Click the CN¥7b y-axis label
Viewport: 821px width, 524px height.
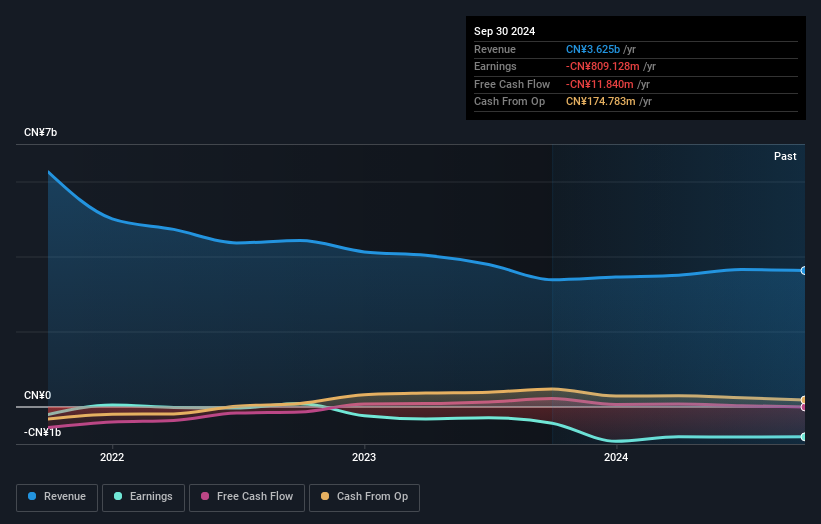[40, 132]
